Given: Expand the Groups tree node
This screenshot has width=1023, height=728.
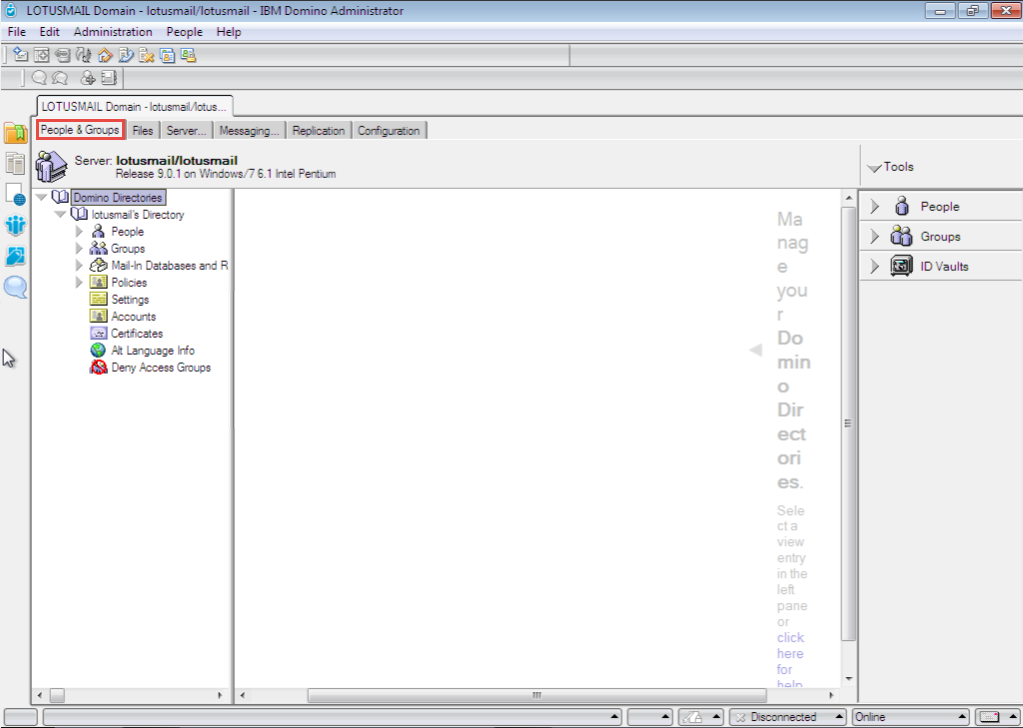Looking at the screenshot, I should tap(79, 249).
